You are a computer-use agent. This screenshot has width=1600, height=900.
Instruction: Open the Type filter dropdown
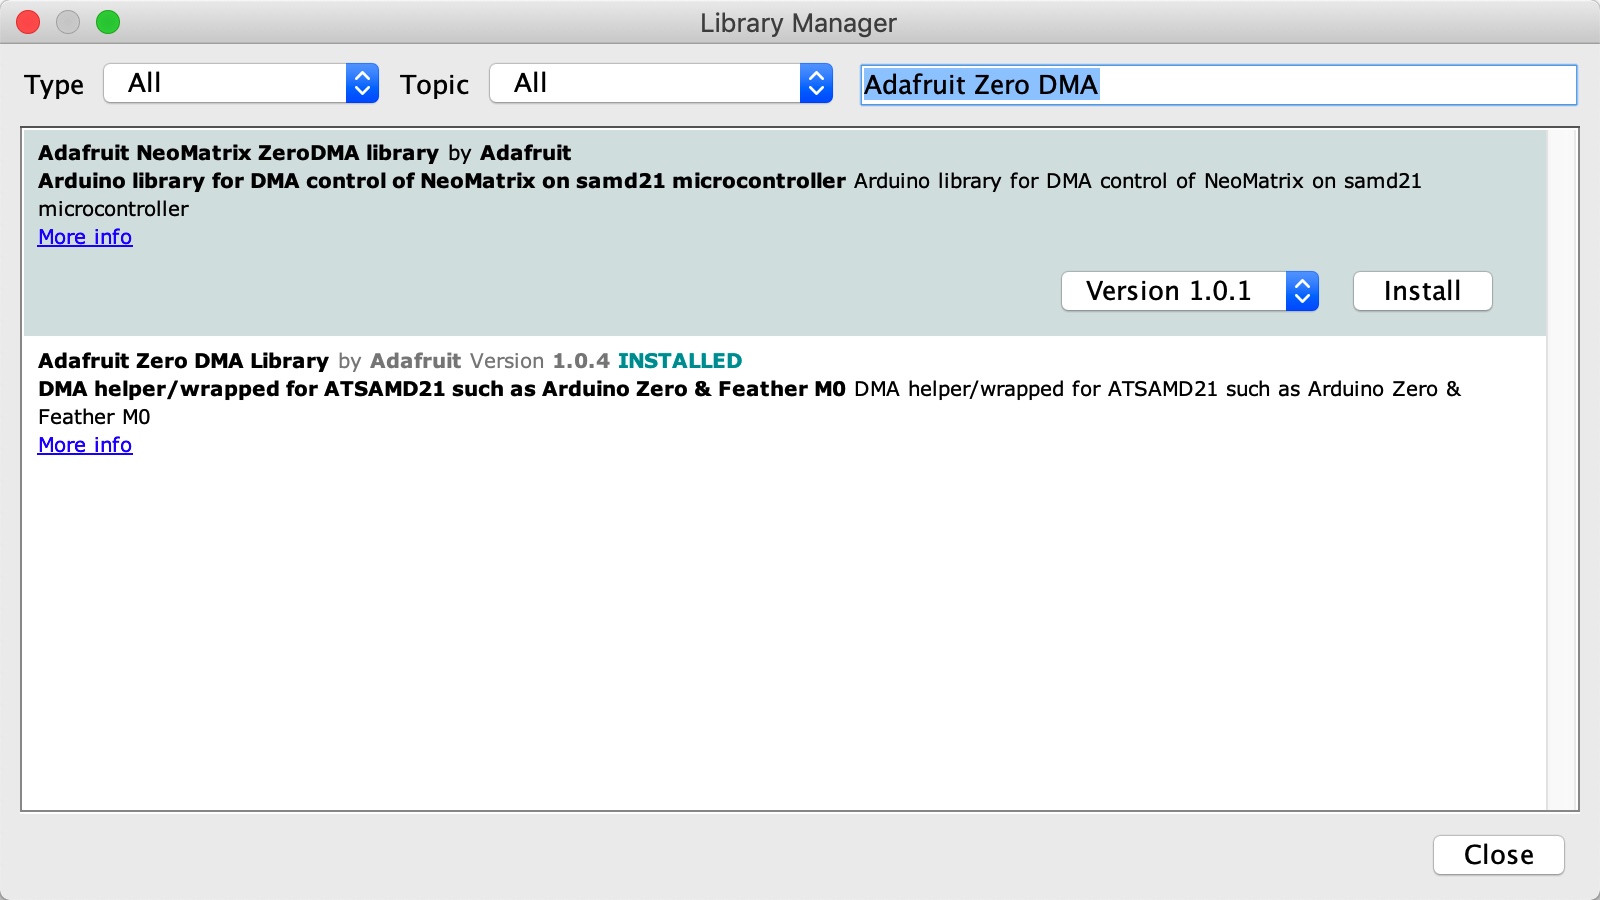pyautogui.click(x=241, y=83)
